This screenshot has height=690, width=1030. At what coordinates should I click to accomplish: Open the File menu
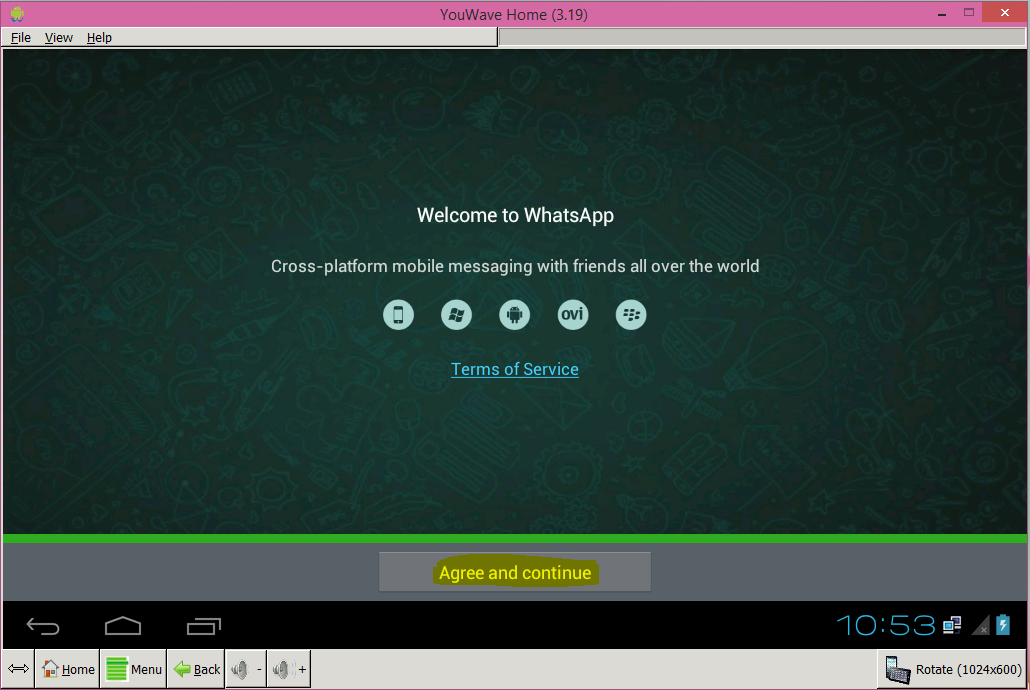point(20,37)
